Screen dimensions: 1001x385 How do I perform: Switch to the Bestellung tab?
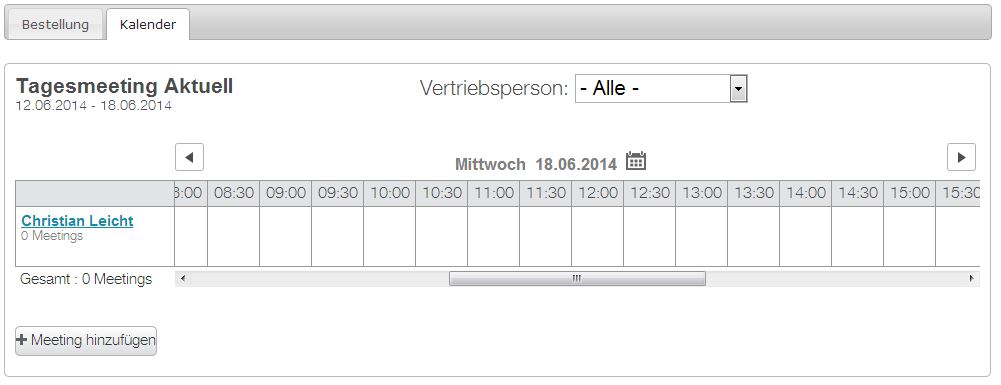click(55, 25)
